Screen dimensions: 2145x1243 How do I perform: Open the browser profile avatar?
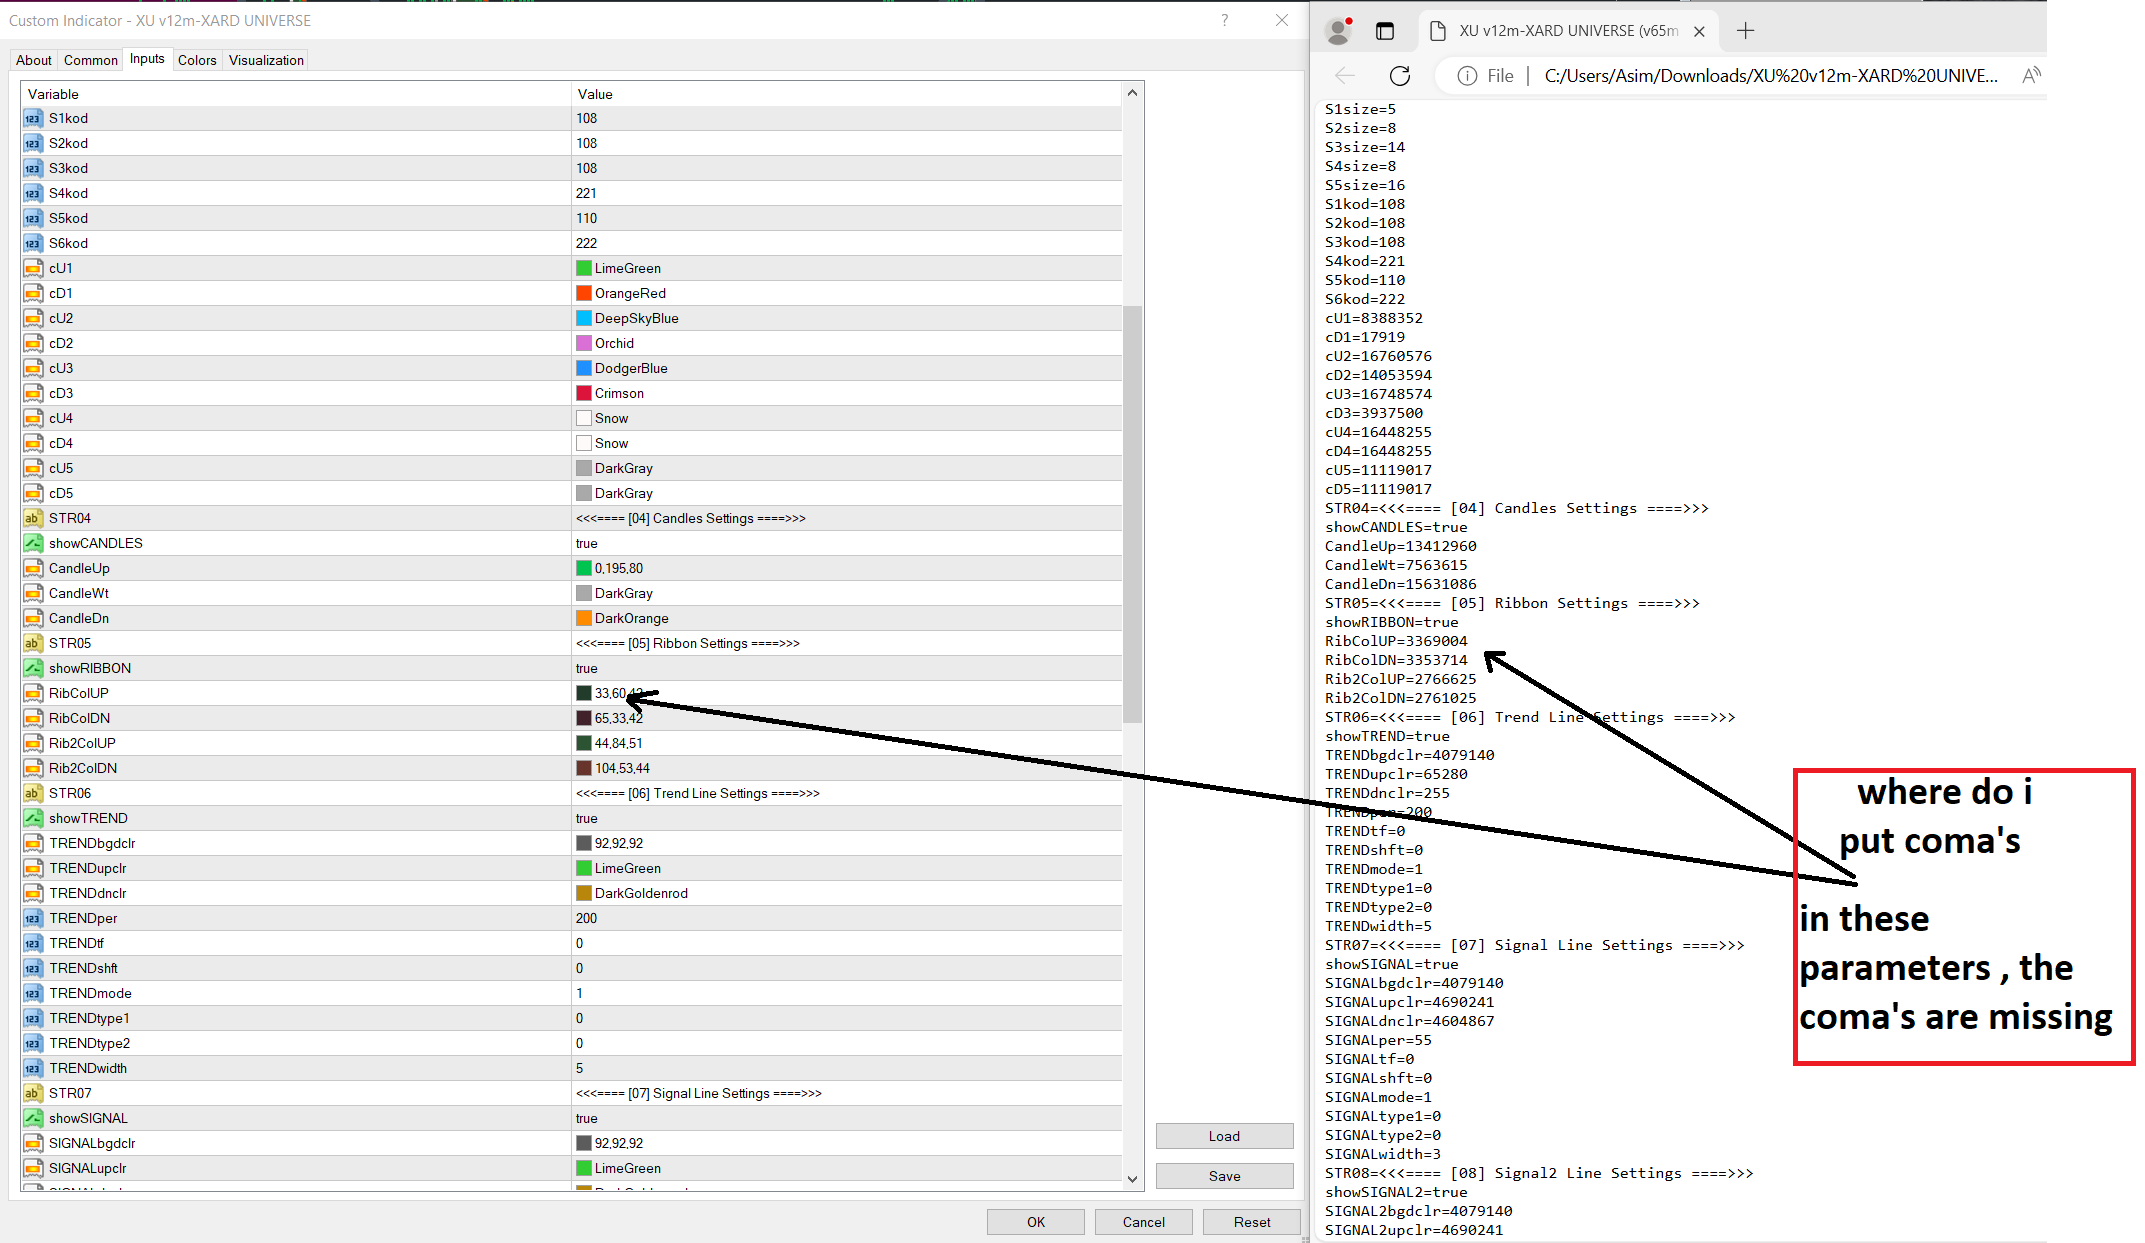[1338, 31]
